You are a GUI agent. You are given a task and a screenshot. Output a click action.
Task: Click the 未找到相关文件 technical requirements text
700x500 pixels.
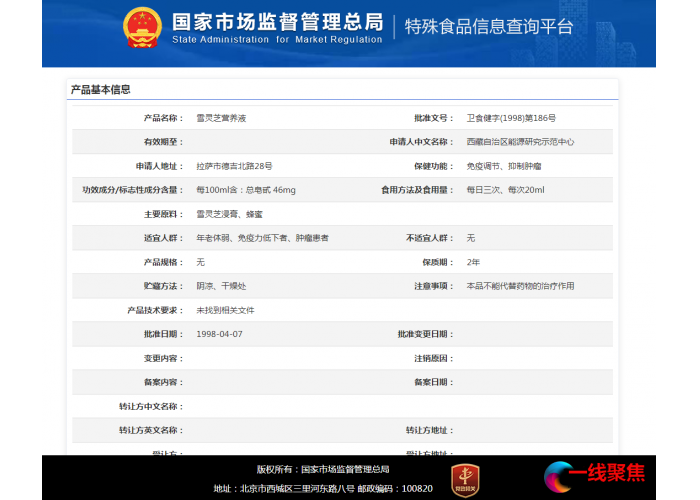(225, 310)
